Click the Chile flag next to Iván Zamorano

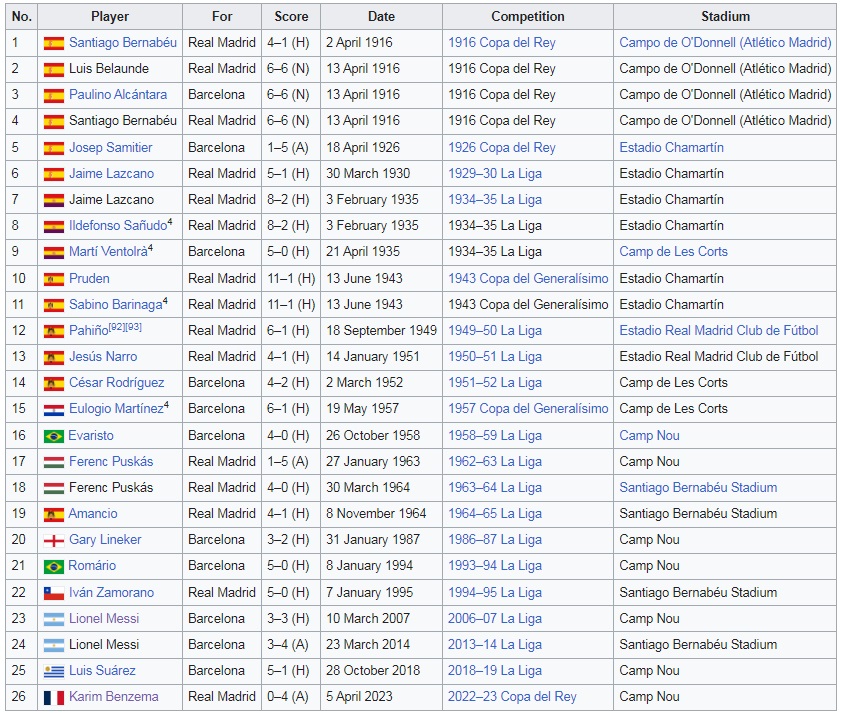coord(54,593)
